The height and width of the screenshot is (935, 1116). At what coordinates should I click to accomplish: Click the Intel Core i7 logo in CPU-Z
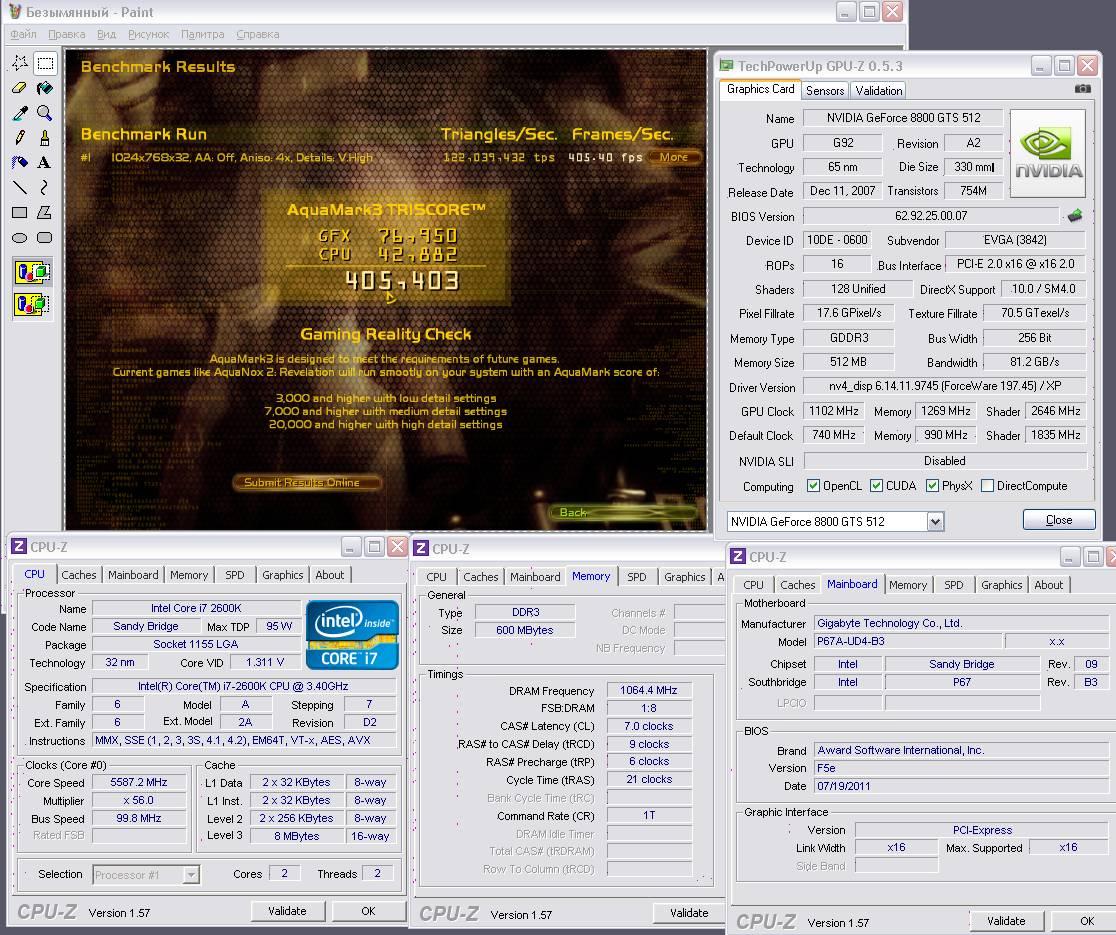[352, 635]
